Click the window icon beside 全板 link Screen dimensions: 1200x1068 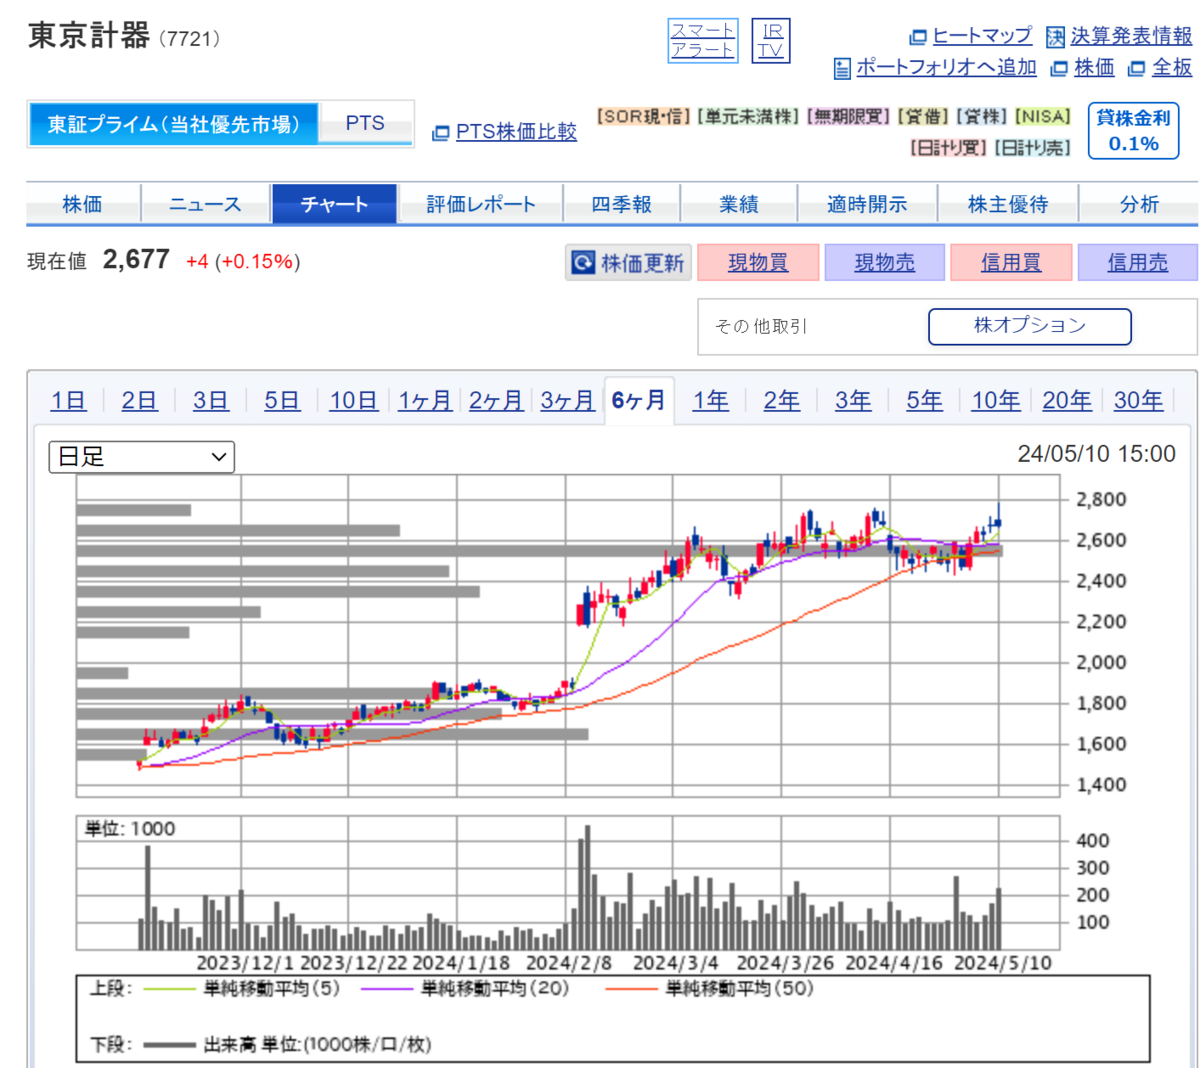tap(1136, 68)
